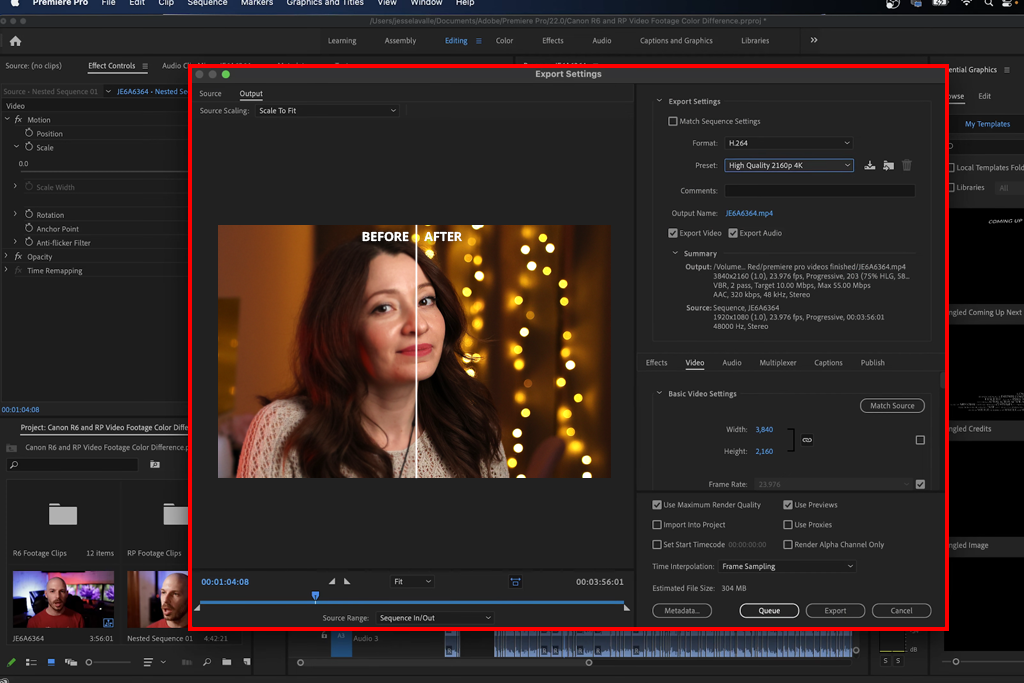Viewport: 1024px width, 683px height.
Task: Toggle the width-height aspect ratio link icon
Action: tap(807, 440)
